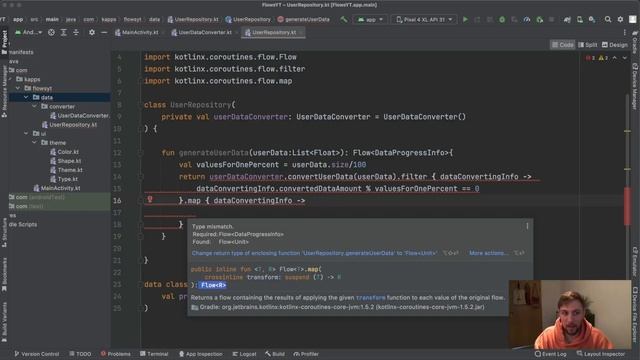Open the TODO tool window
The image size is (640, 360).
(80, 354)
